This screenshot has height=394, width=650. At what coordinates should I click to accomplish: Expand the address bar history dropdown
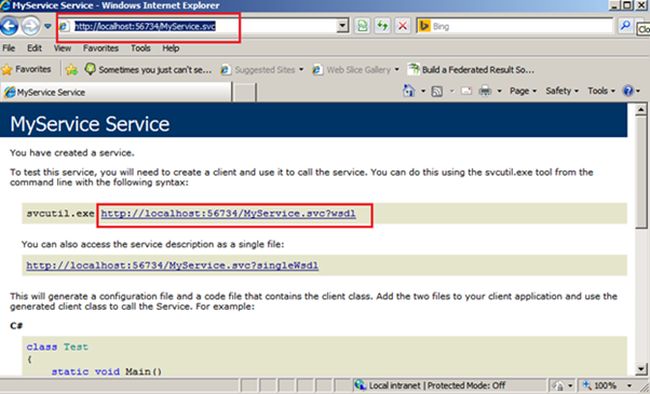point(342,27)
